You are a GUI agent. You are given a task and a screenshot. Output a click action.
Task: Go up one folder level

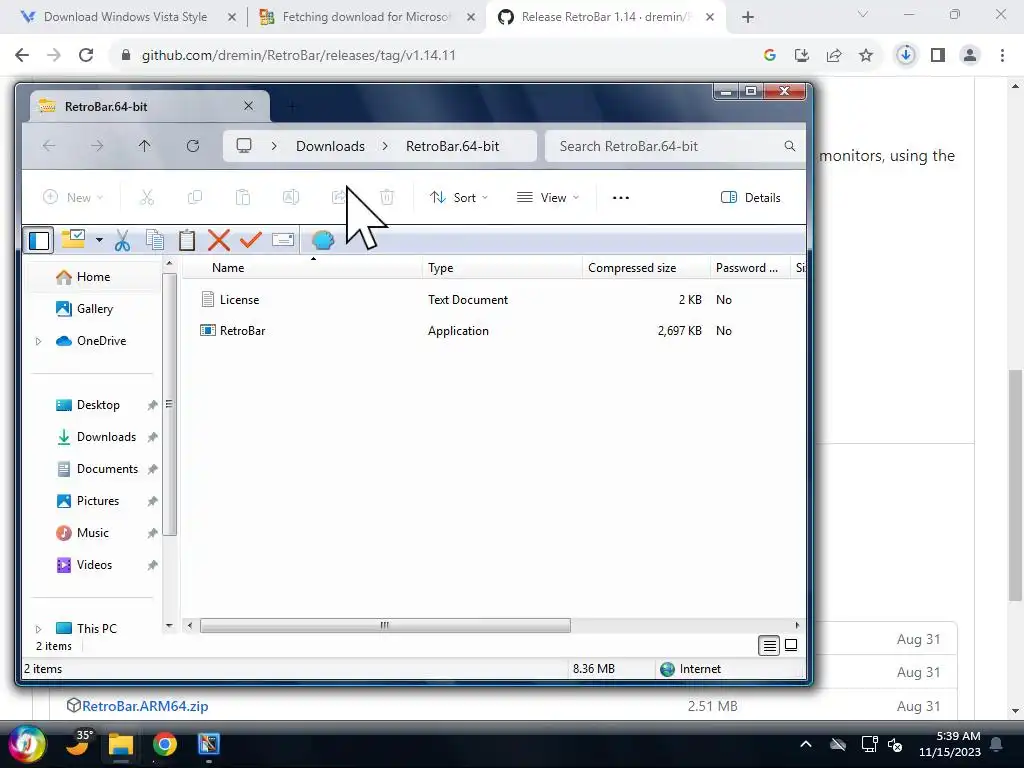(144, 146)
